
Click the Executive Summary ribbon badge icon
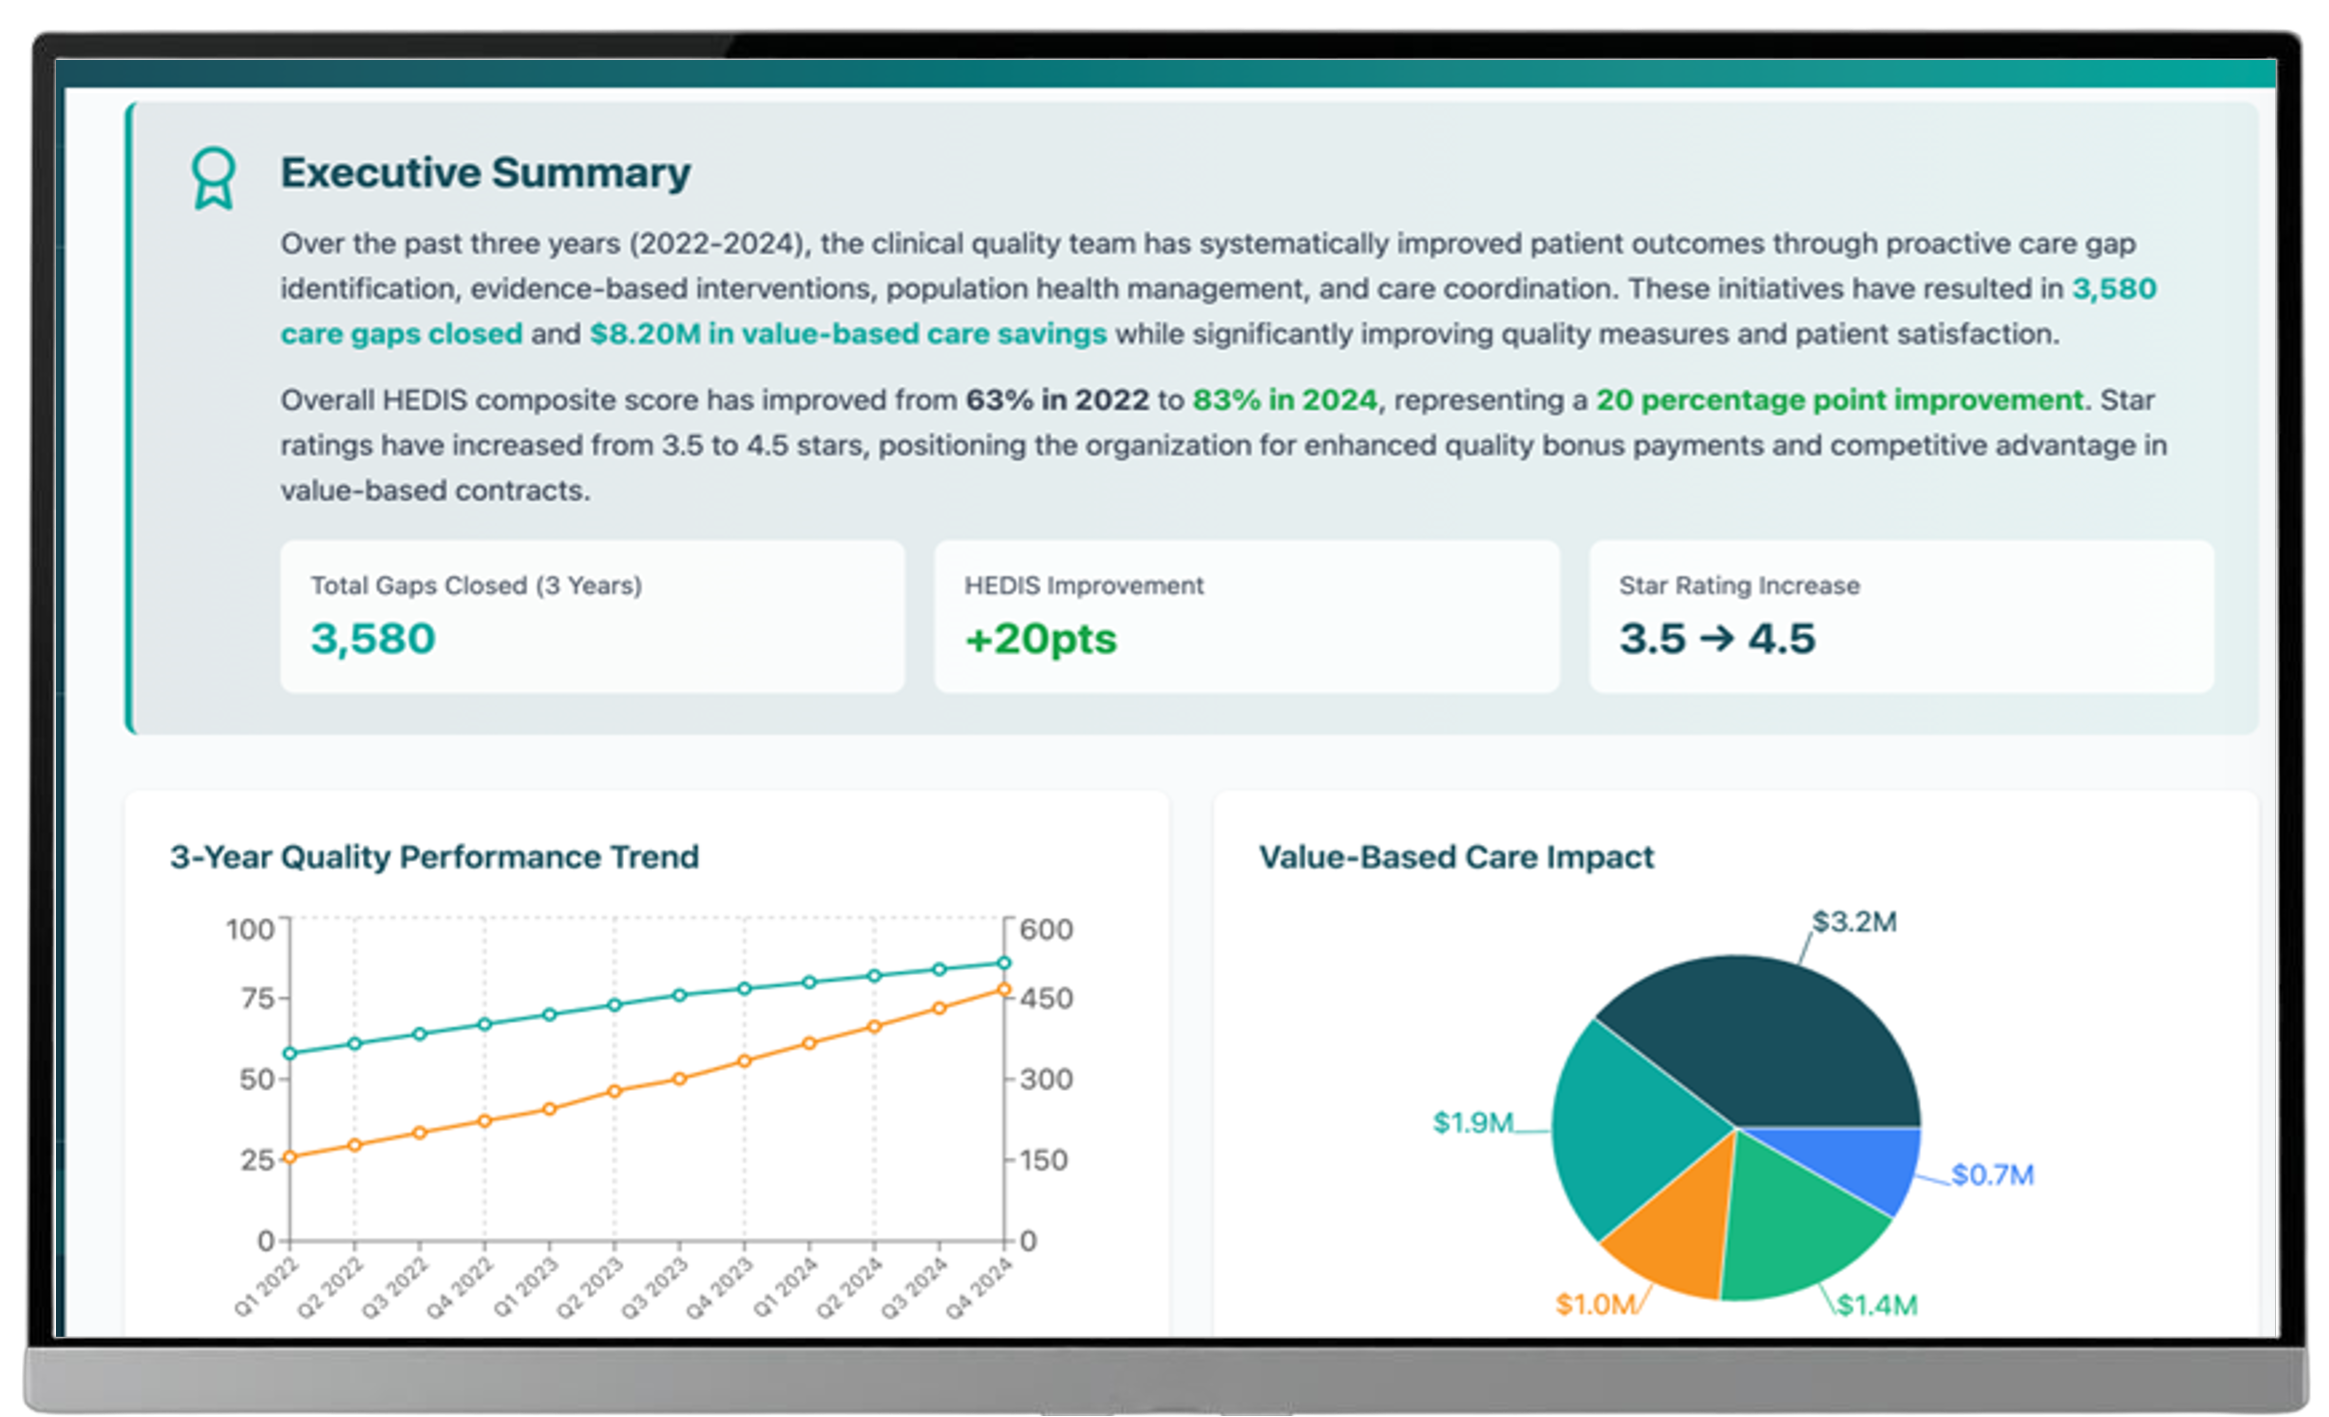point(213,176)
